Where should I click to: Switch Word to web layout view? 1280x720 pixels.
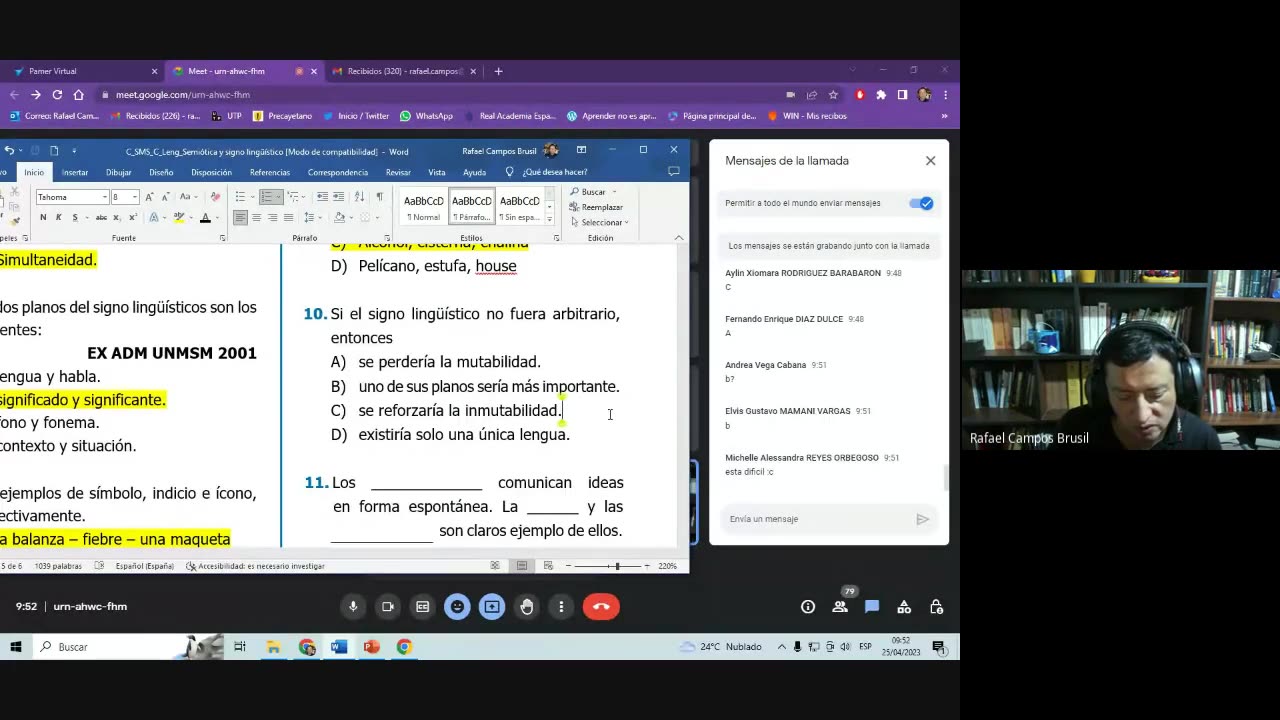pyautogui.click(x=548, y=566)
